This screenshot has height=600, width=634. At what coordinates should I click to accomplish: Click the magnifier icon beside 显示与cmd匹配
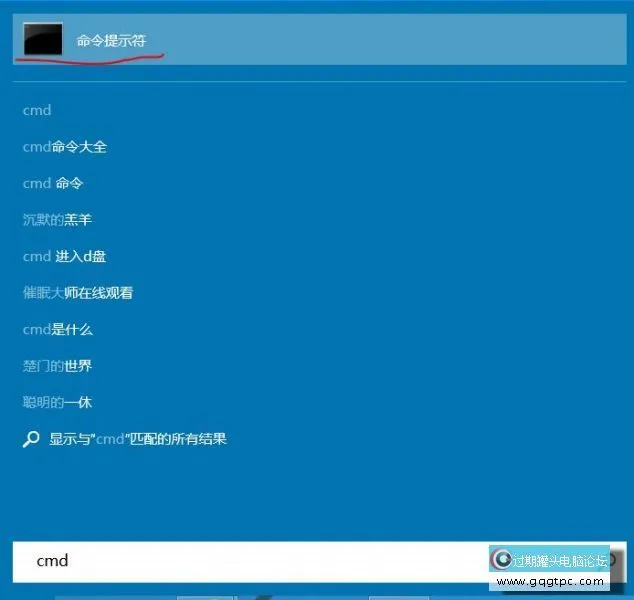(31, 439)
